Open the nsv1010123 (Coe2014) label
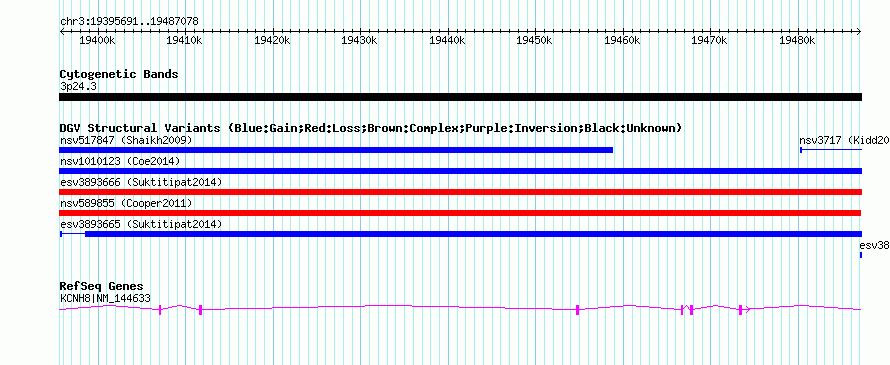The image size is (890, 365). [120, 161]
